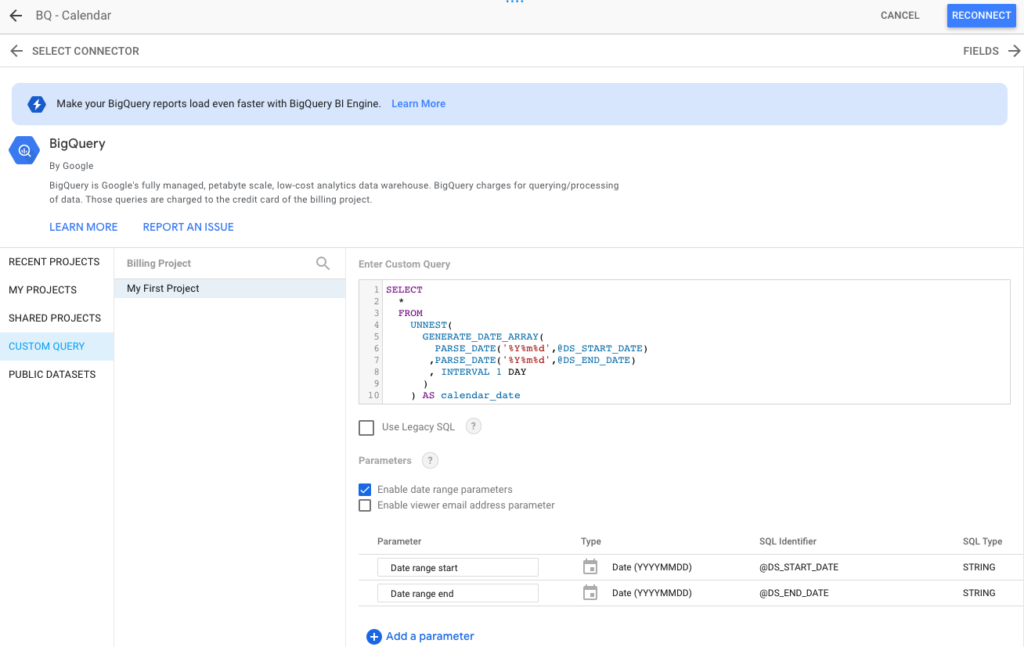The width and height of the screenshot is (1024, 647).
Task: Click Date (YYYYMMDD) type in start row
Action: pos(652,567)
